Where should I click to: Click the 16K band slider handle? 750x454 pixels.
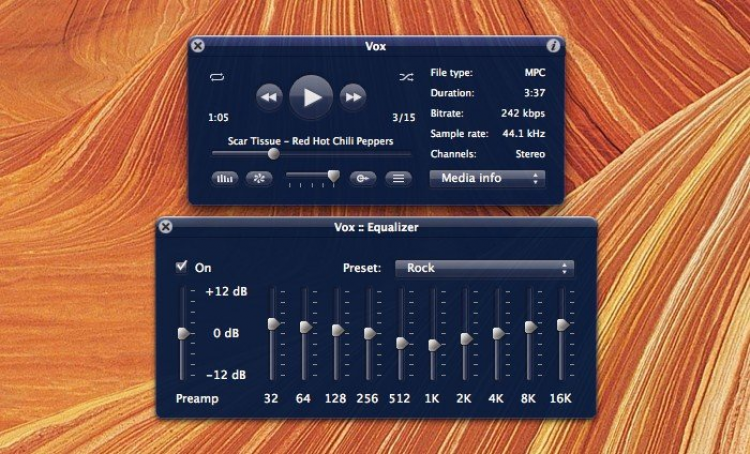pos(563,325)
